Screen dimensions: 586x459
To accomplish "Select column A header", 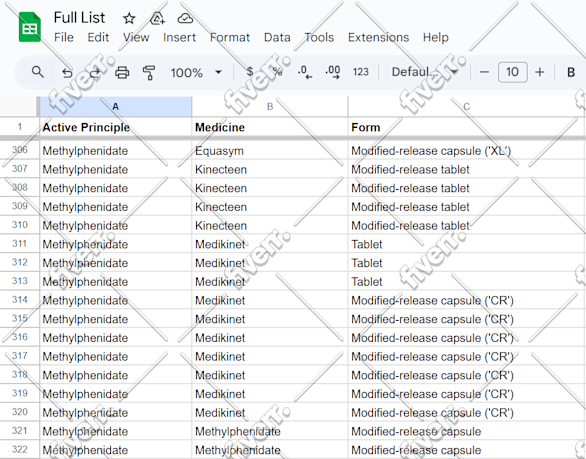I will (115, 107).
